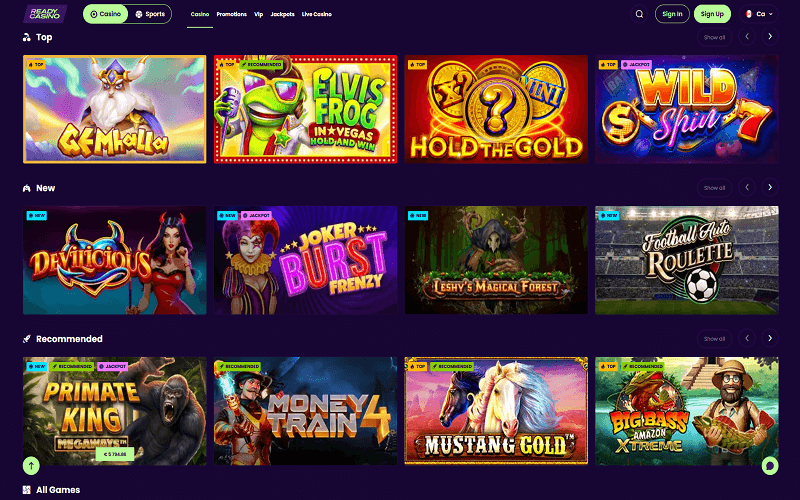800x500 pixels.
Task: Open the Jackpots menu item
Action: [x=283, y=14]
